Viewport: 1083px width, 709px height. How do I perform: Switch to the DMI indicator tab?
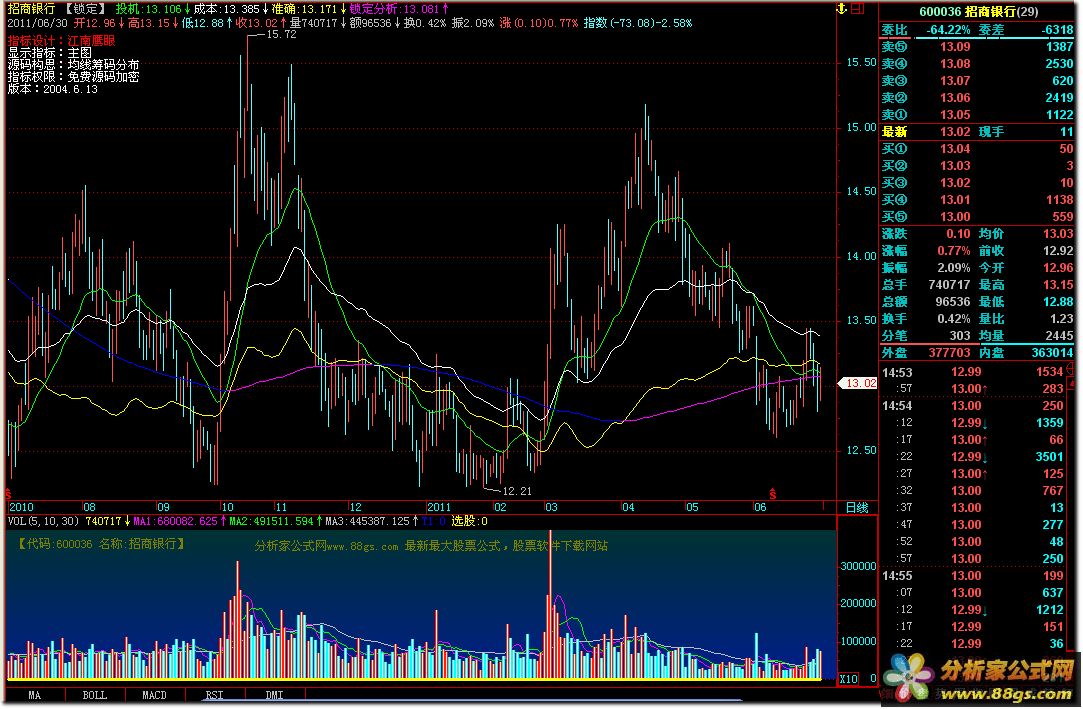coord(274,695)
